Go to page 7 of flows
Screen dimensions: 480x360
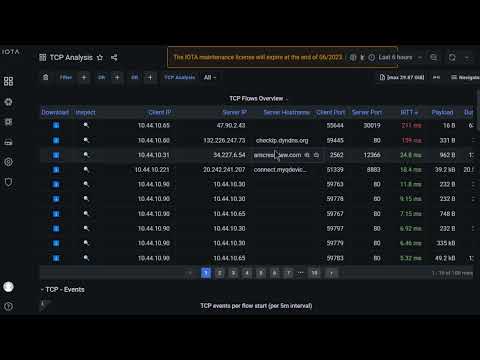coord(288,273)
